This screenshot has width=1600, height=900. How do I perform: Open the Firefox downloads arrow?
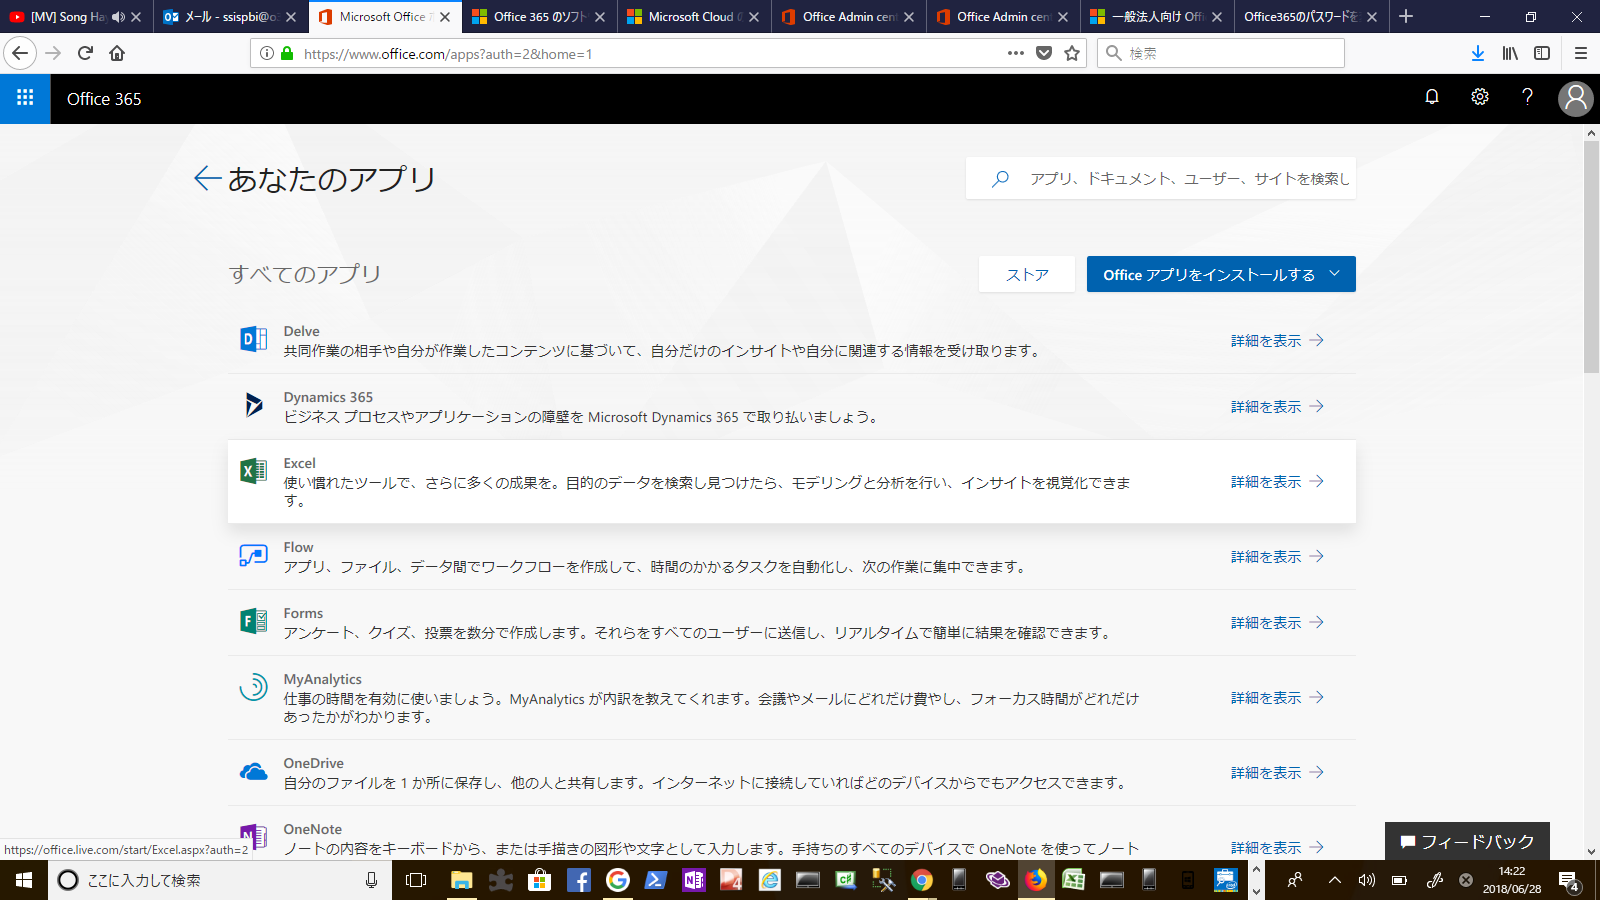(1478, 53)
